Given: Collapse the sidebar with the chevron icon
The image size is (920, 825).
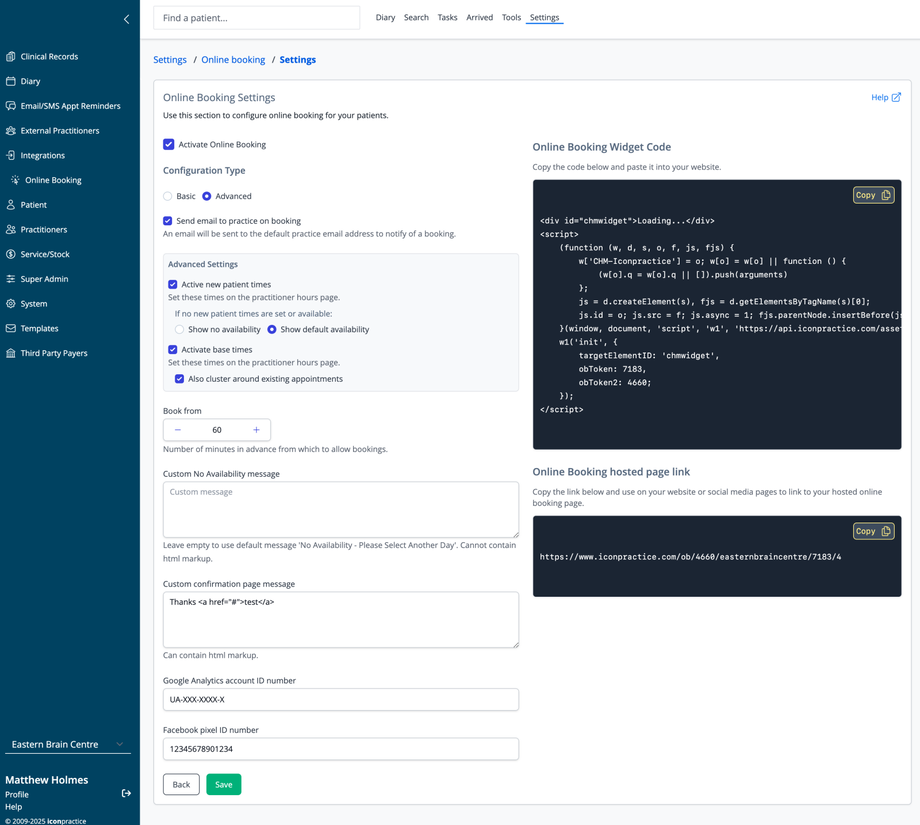Looking at the screenshot, I should pos(126,19).
